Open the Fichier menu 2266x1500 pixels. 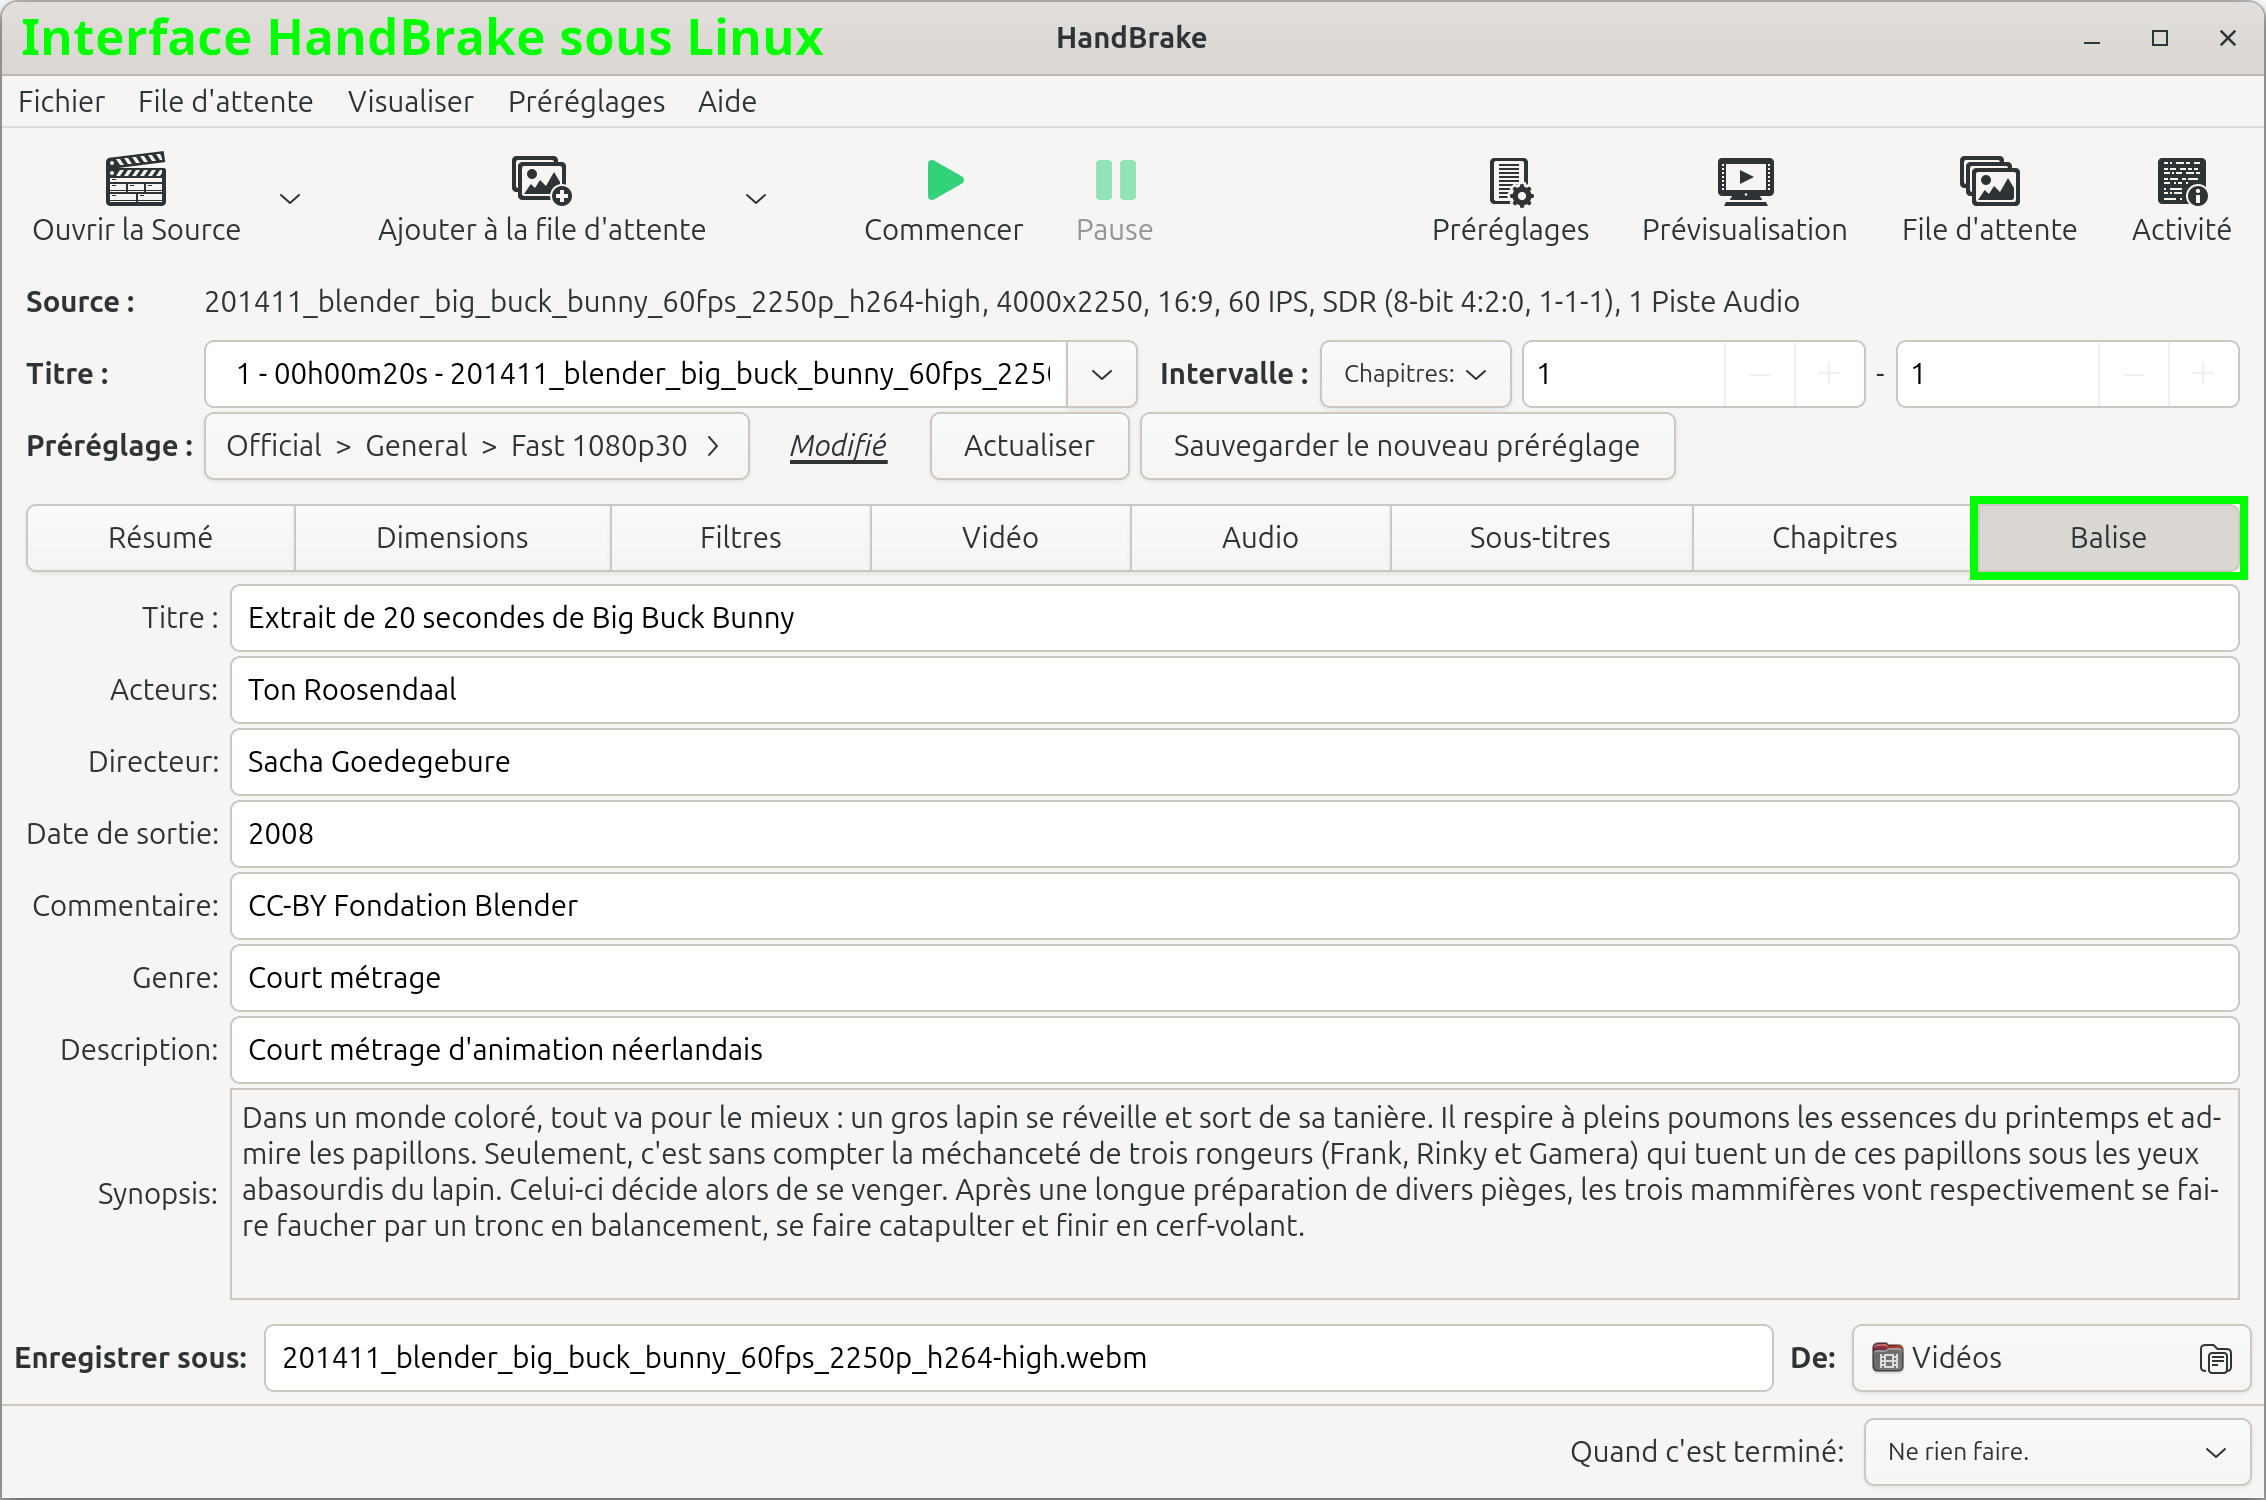(x=61, y=101)
